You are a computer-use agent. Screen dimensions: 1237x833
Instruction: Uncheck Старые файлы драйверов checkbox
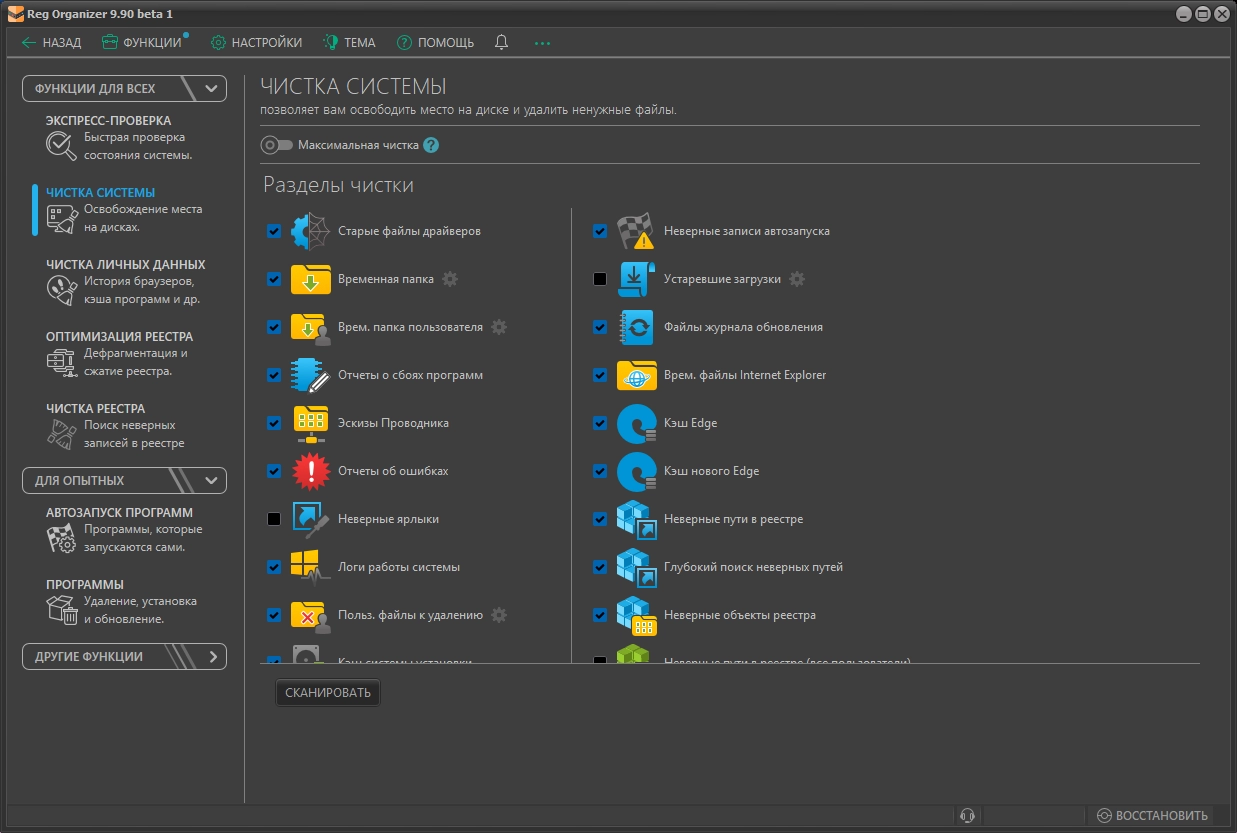(274, 231)
